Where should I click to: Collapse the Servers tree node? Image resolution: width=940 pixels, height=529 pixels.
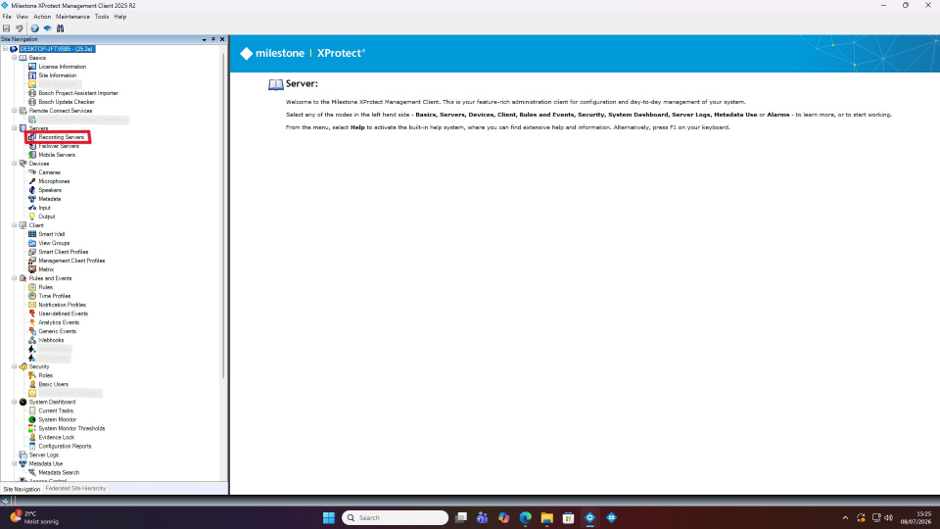point(14,128)
